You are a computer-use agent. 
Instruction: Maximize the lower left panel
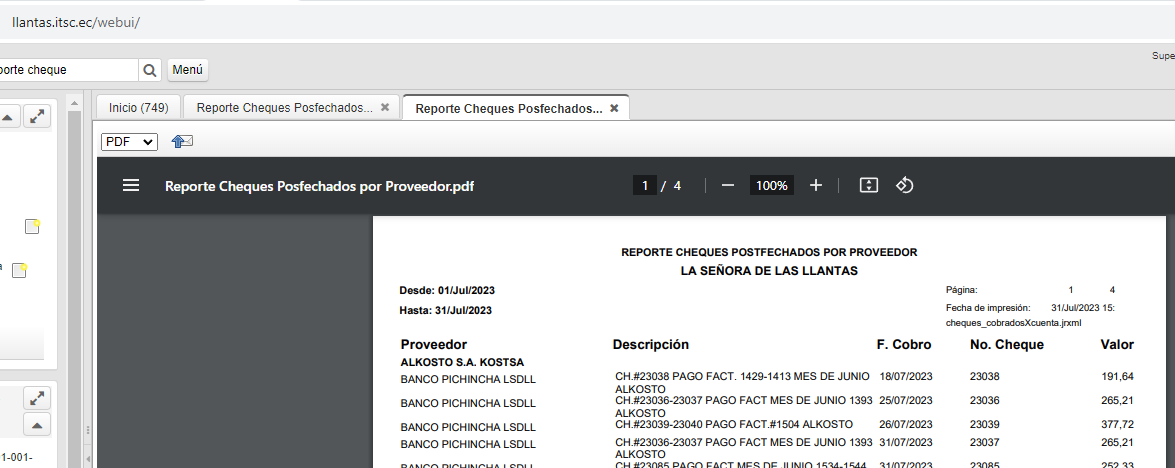(x=37, y=397)
